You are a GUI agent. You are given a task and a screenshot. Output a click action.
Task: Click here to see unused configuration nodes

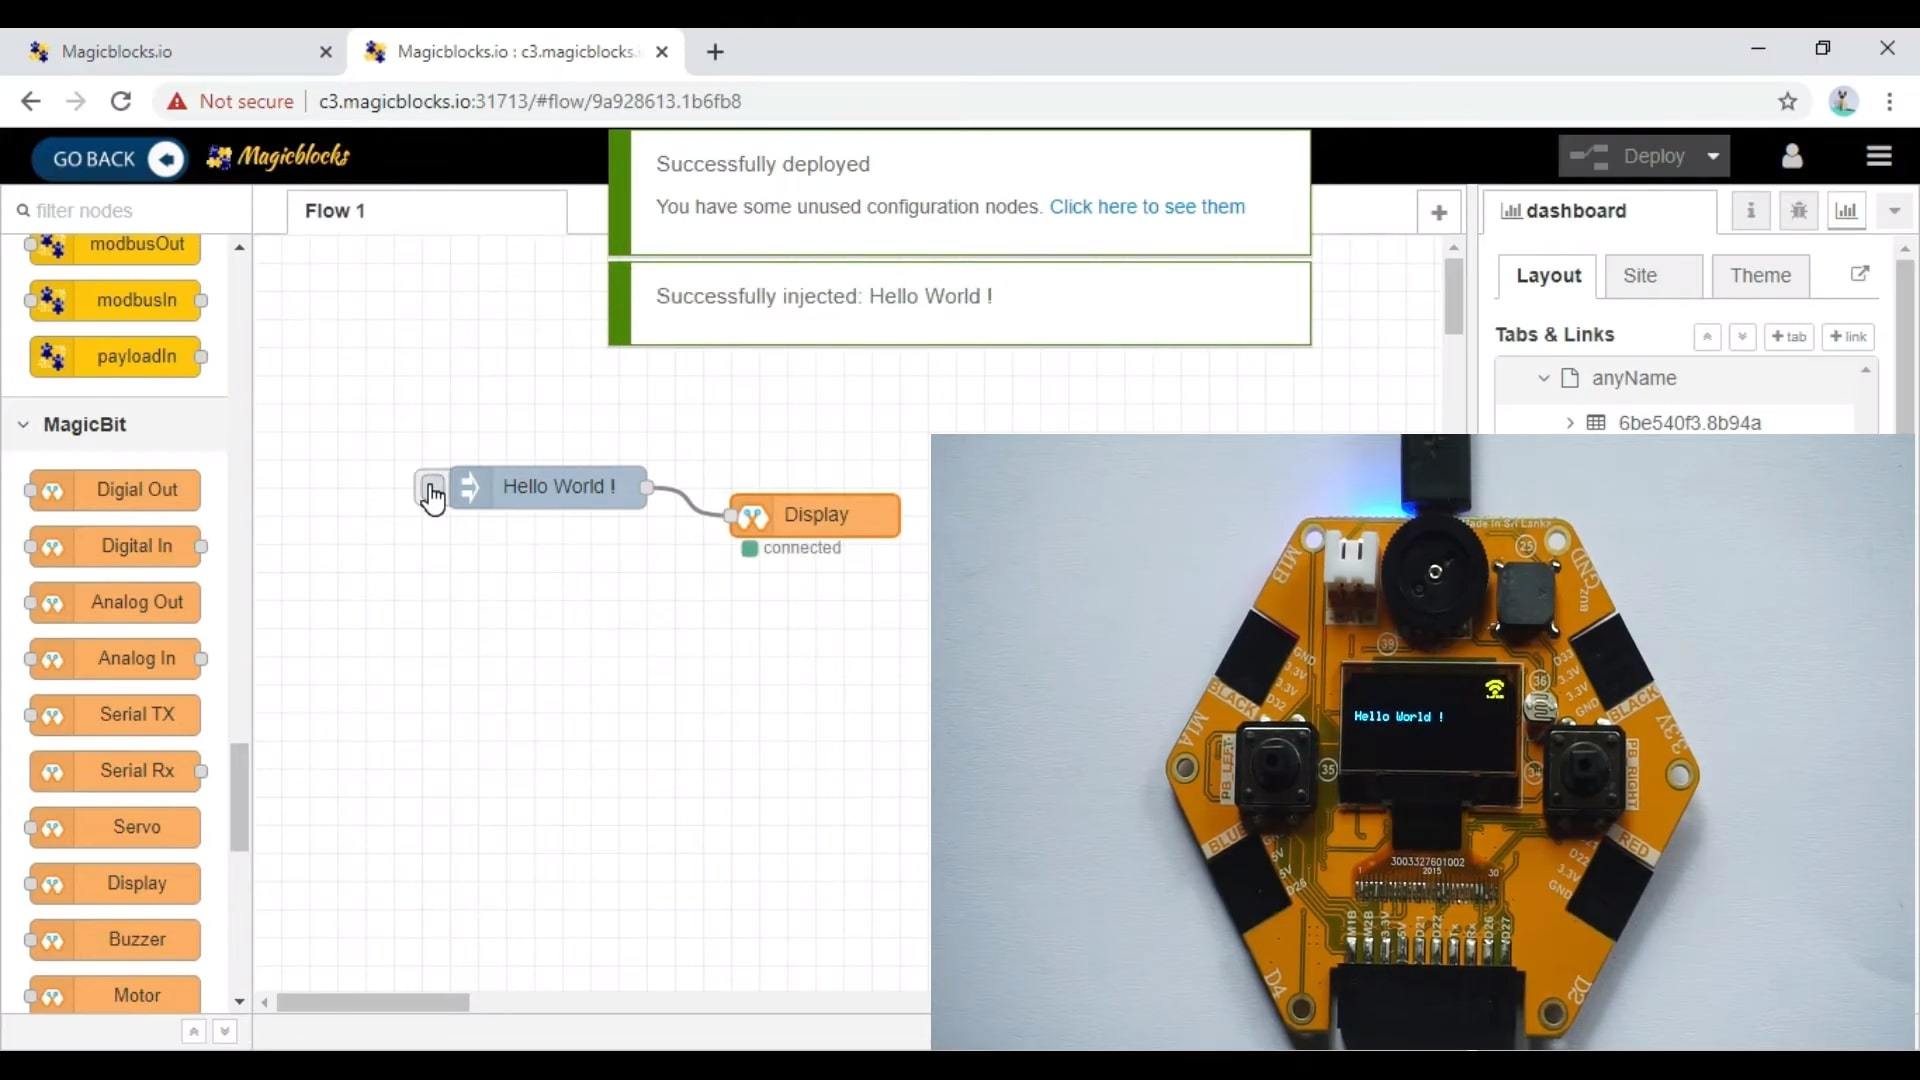coord(1146,206)
